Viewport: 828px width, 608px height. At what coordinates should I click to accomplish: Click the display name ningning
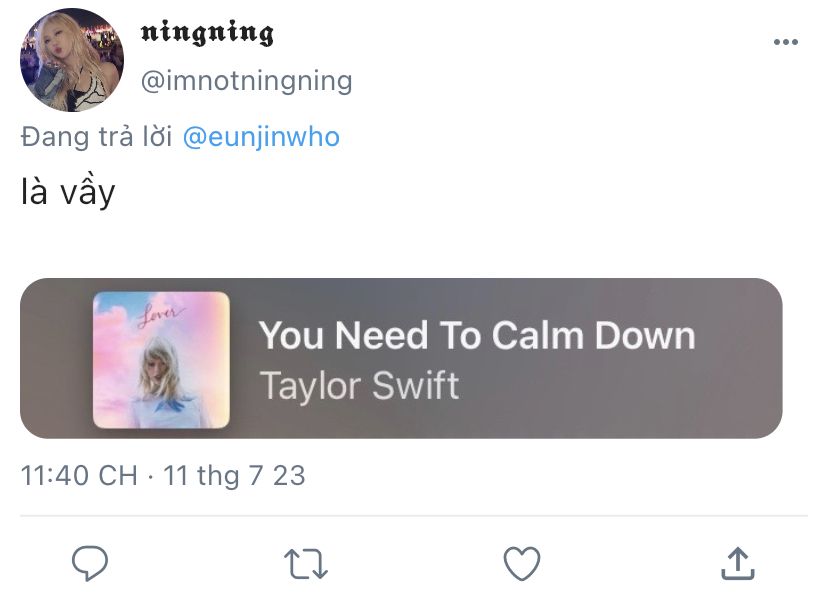[206, 34]
